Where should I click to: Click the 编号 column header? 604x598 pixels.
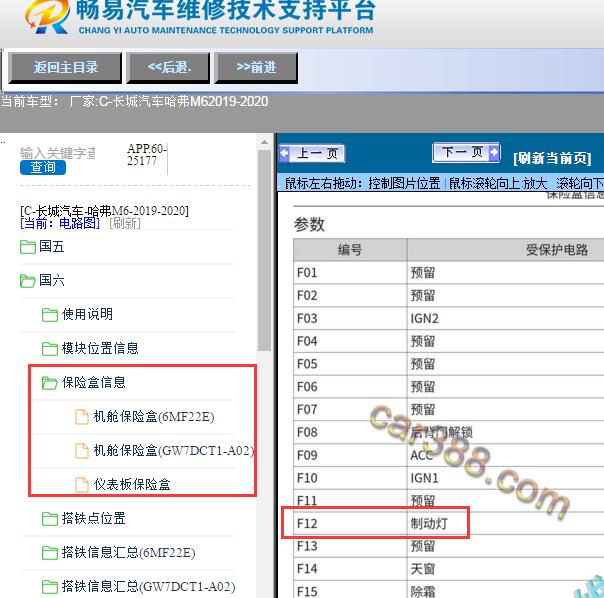click(350, 250)
